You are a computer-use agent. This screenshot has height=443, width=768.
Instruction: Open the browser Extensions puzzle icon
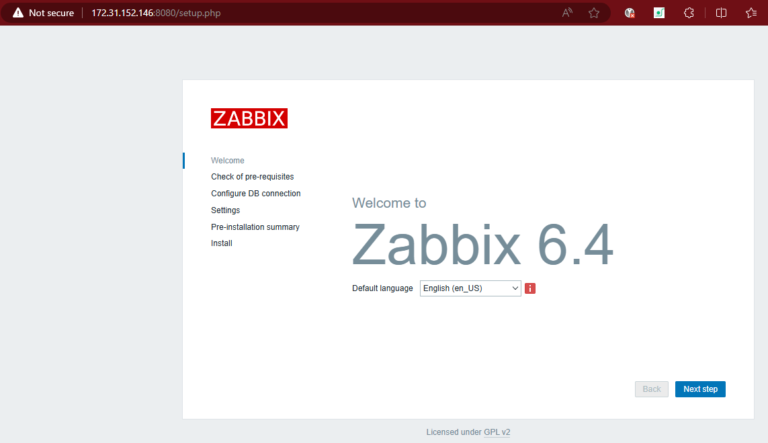click(x=689, y=13)
